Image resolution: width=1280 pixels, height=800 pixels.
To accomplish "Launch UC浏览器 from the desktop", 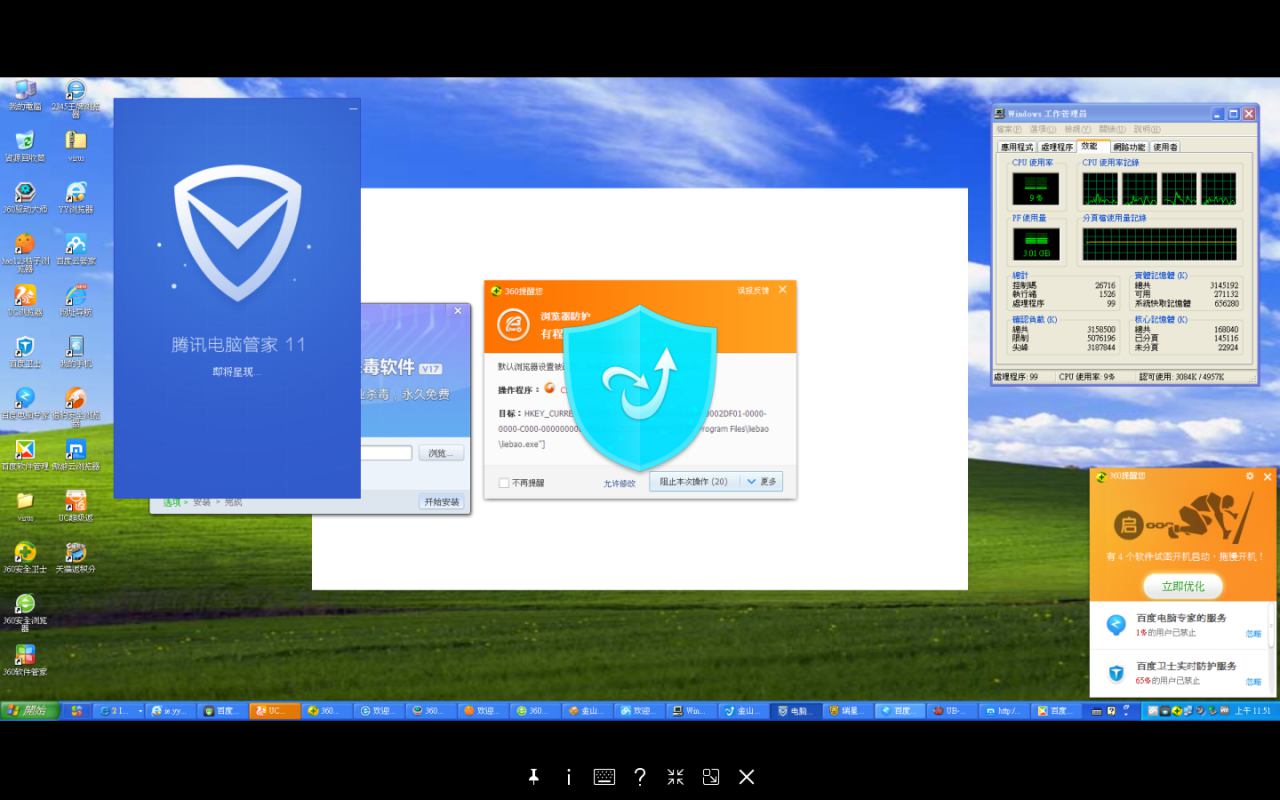I will (x=25, y=301).
